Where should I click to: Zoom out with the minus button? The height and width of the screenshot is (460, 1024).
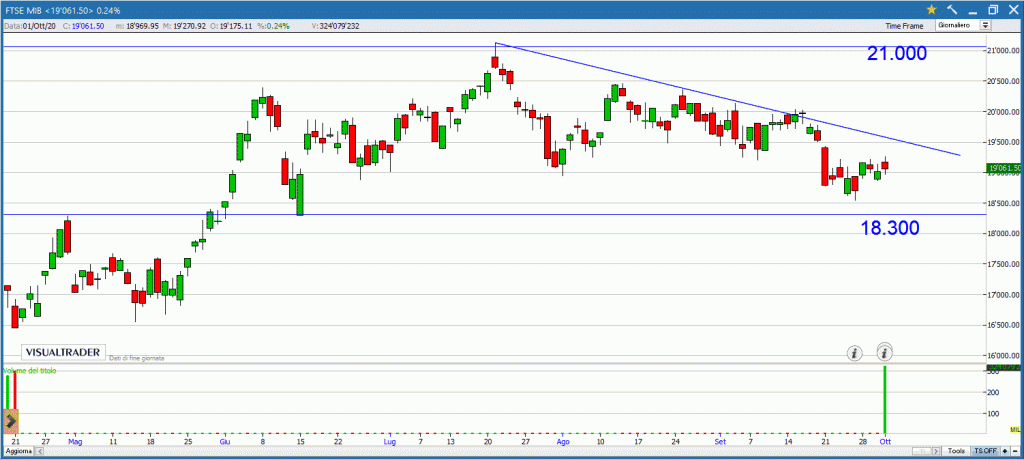pos(1016,451)
